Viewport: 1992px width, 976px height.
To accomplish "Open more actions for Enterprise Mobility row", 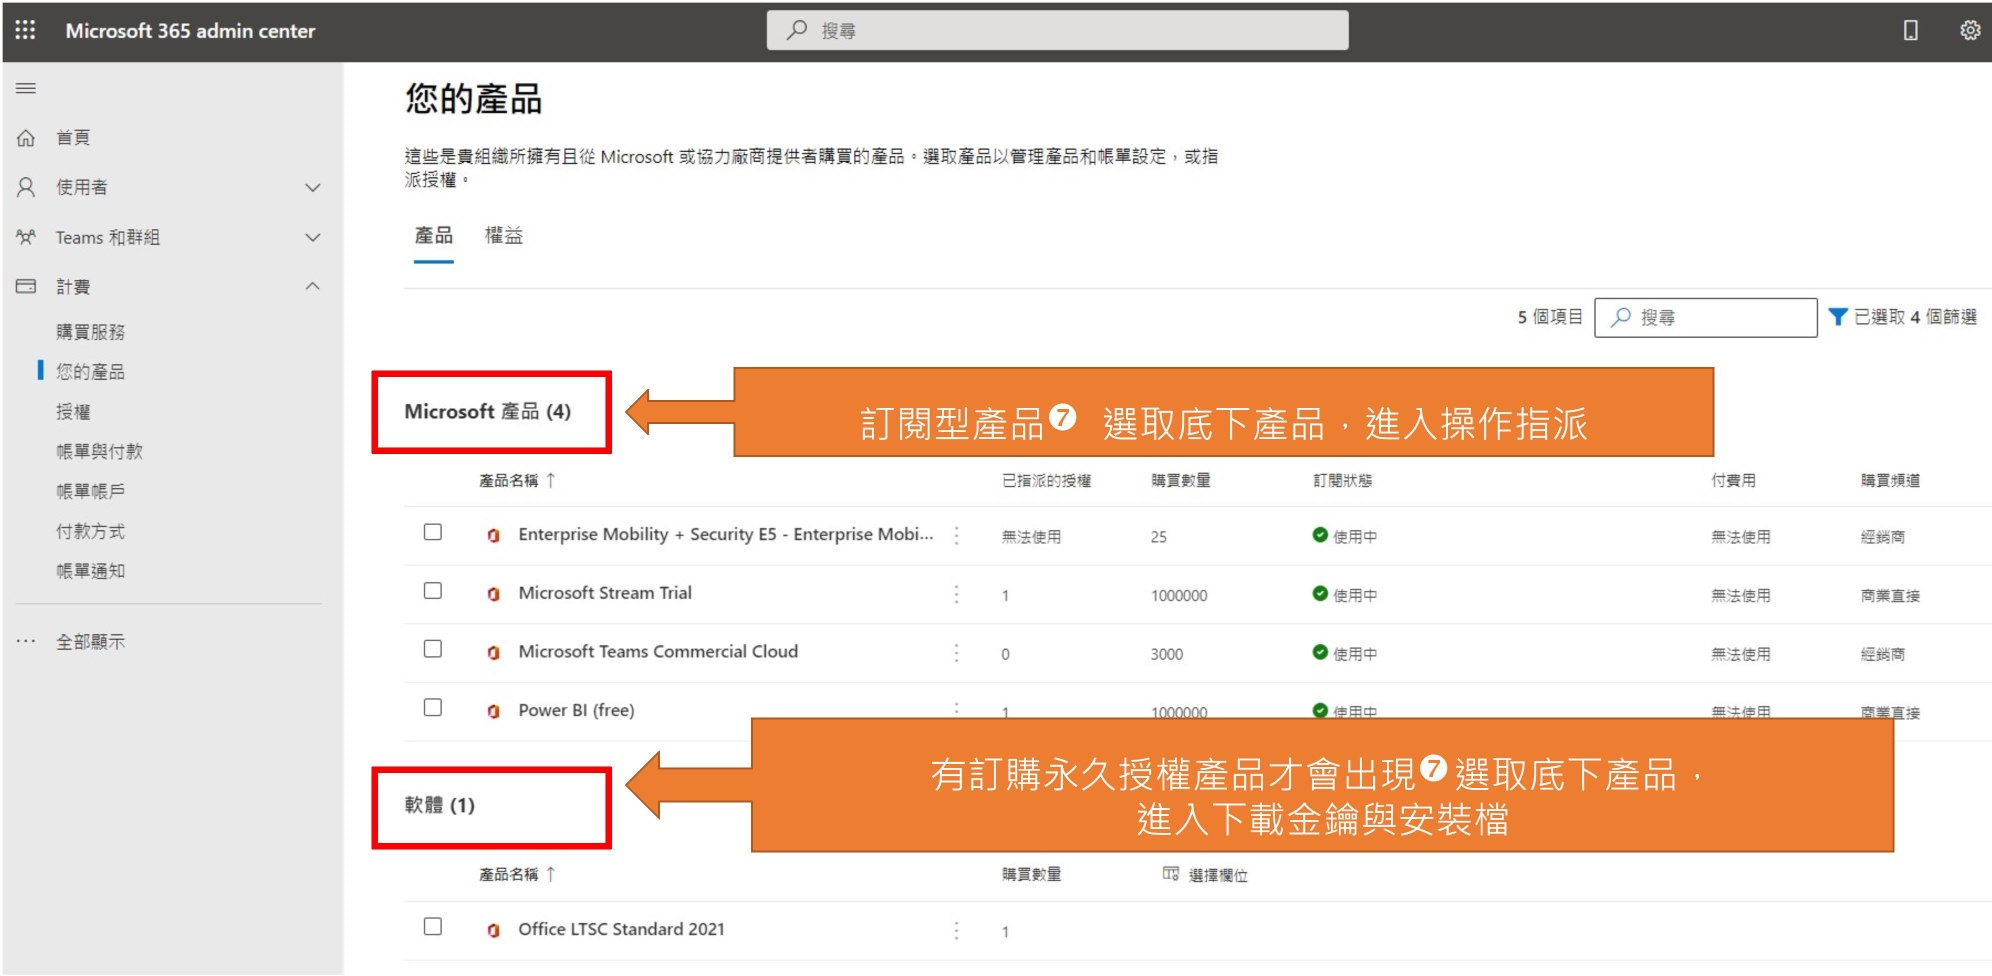I will [956, 535].
